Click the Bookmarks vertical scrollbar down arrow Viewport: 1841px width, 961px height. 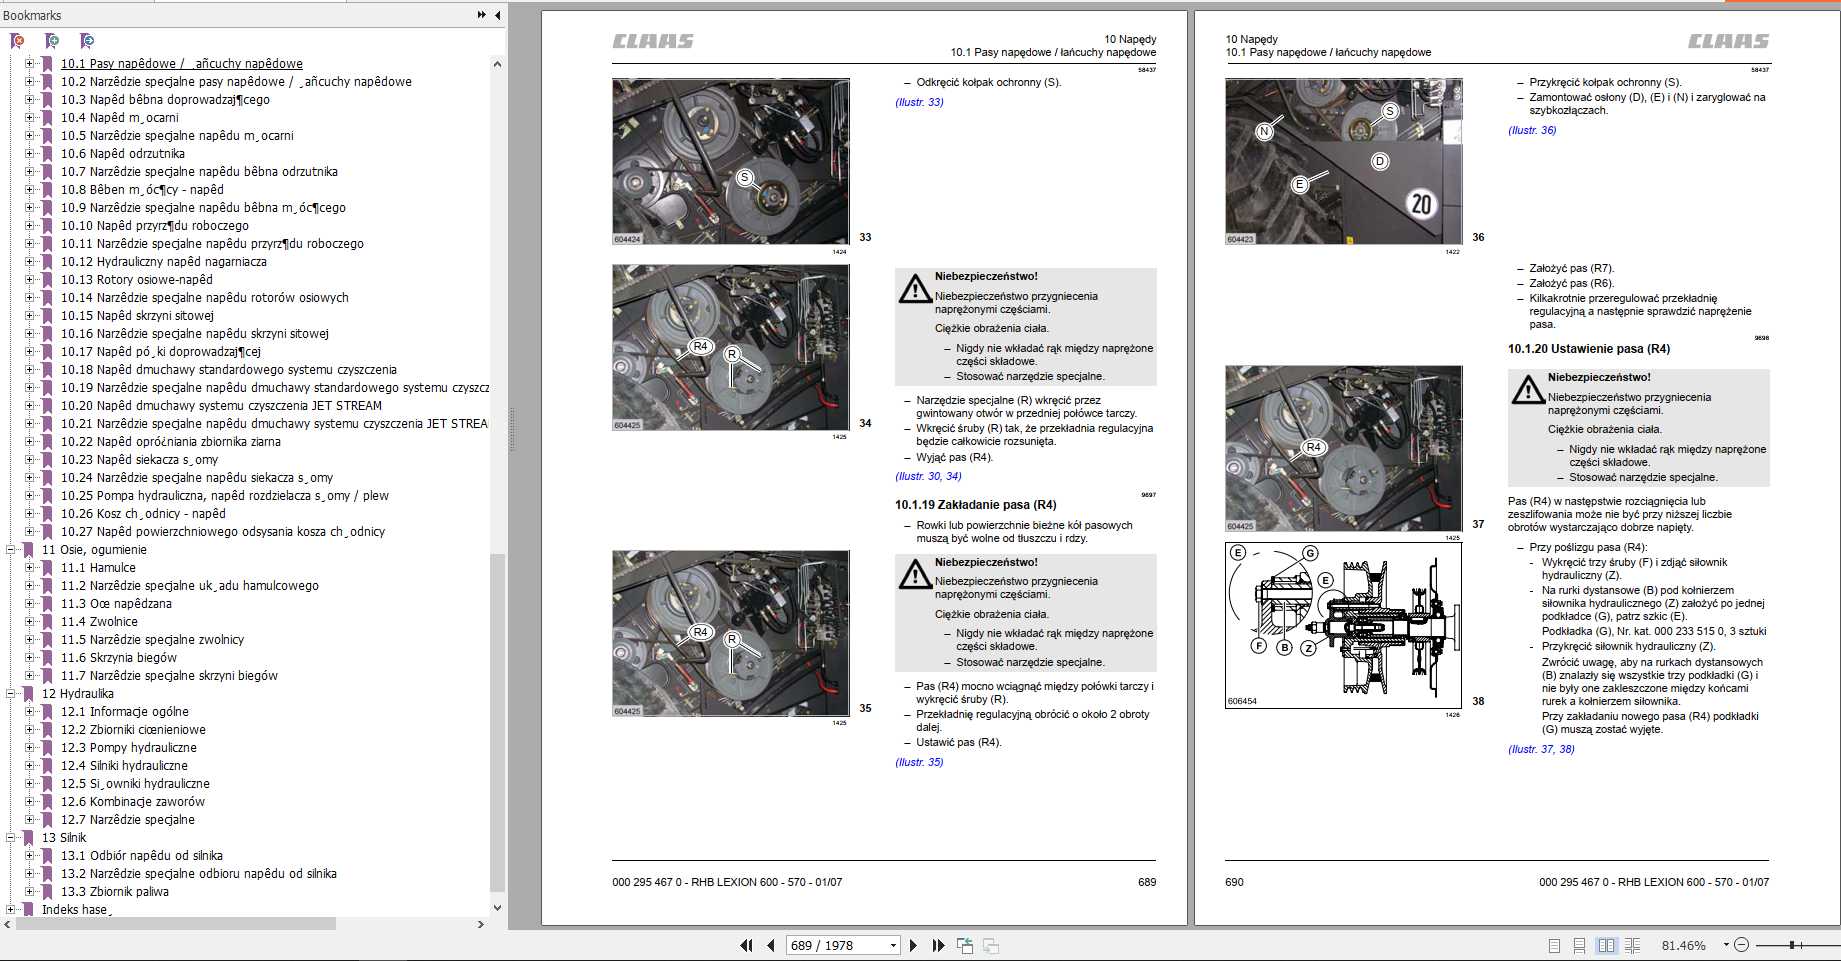coord(497,908)
